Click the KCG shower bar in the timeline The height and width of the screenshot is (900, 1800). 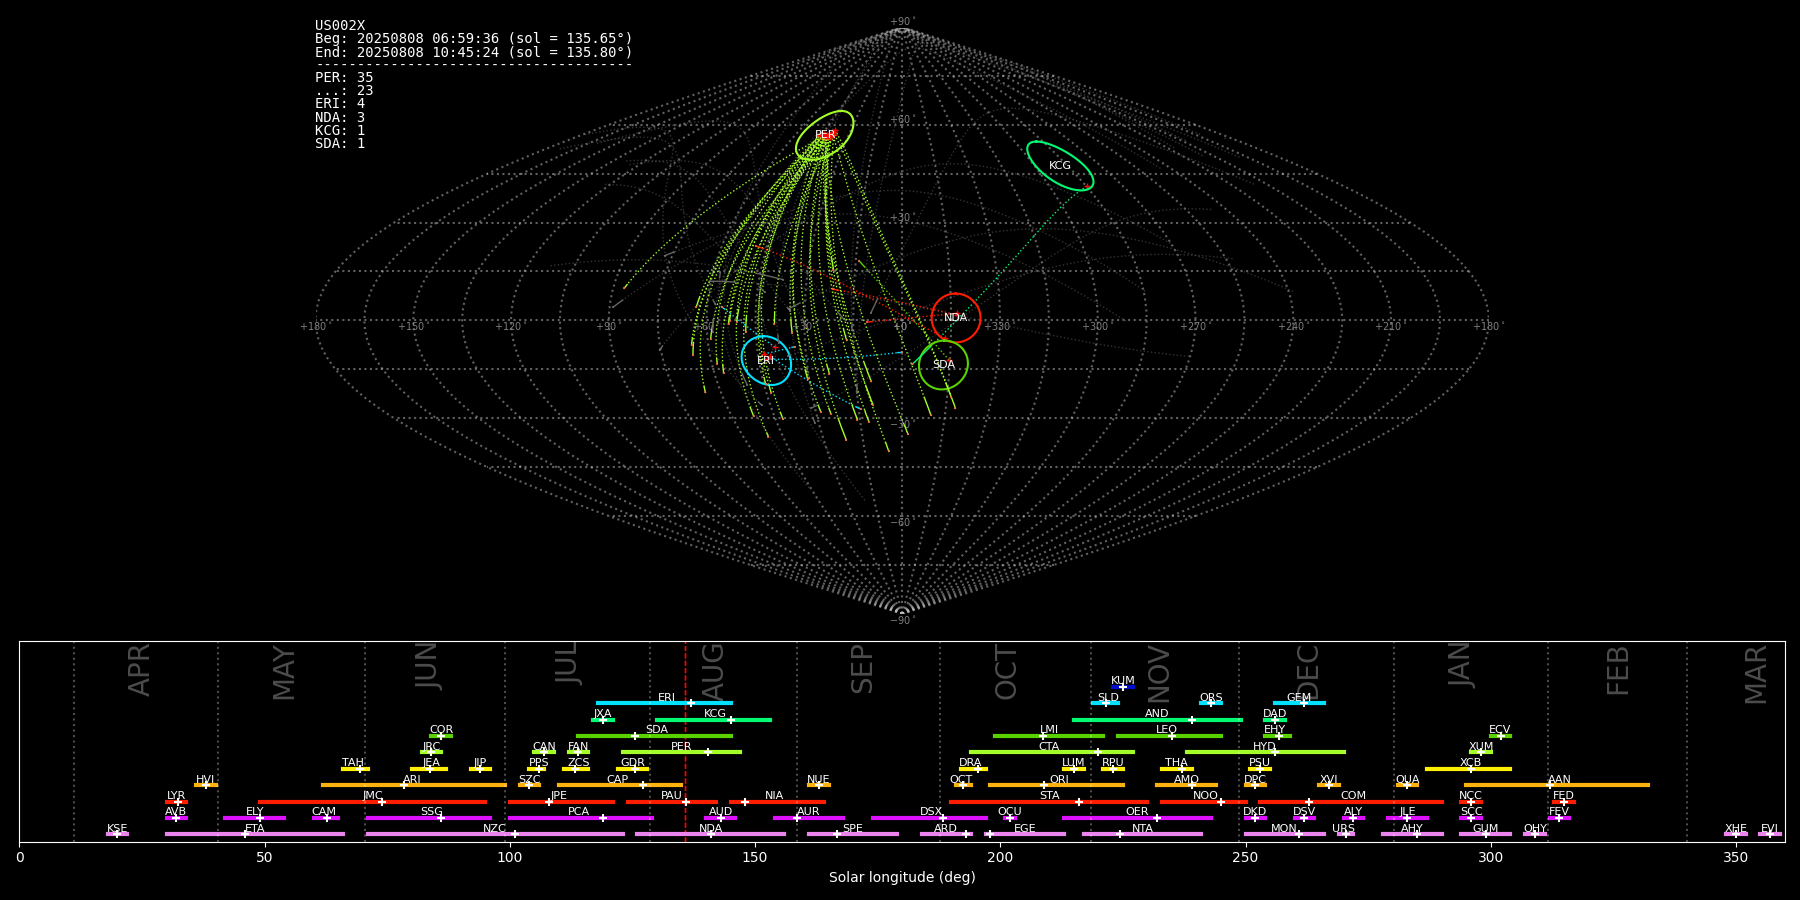713,720
